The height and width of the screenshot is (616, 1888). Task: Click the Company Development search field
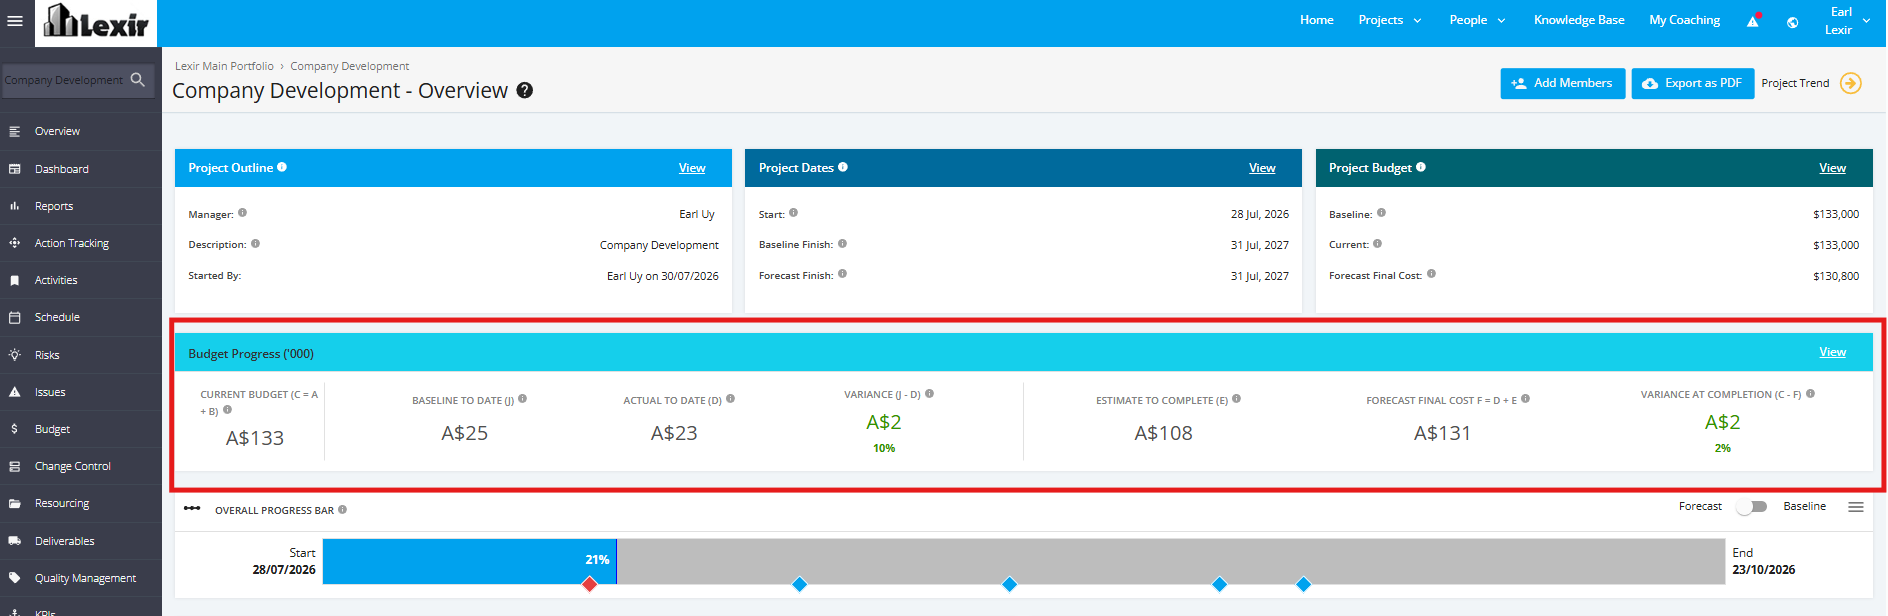point(76,80)
